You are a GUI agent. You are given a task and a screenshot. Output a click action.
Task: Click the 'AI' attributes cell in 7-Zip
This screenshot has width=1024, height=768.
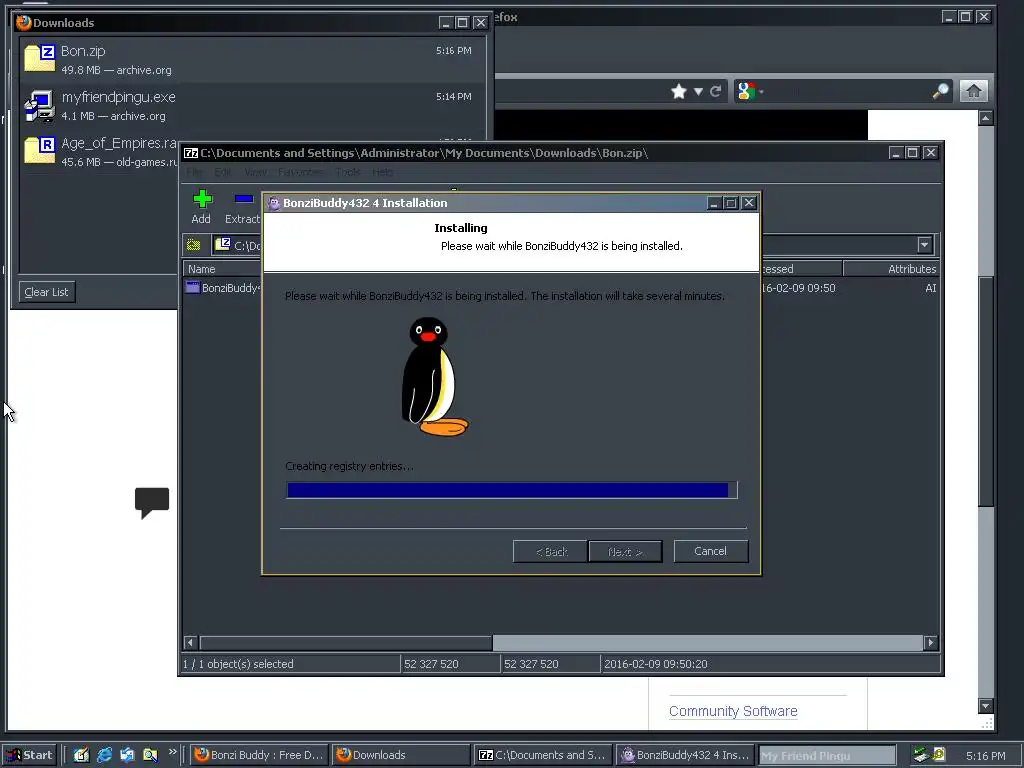[931, 288]
